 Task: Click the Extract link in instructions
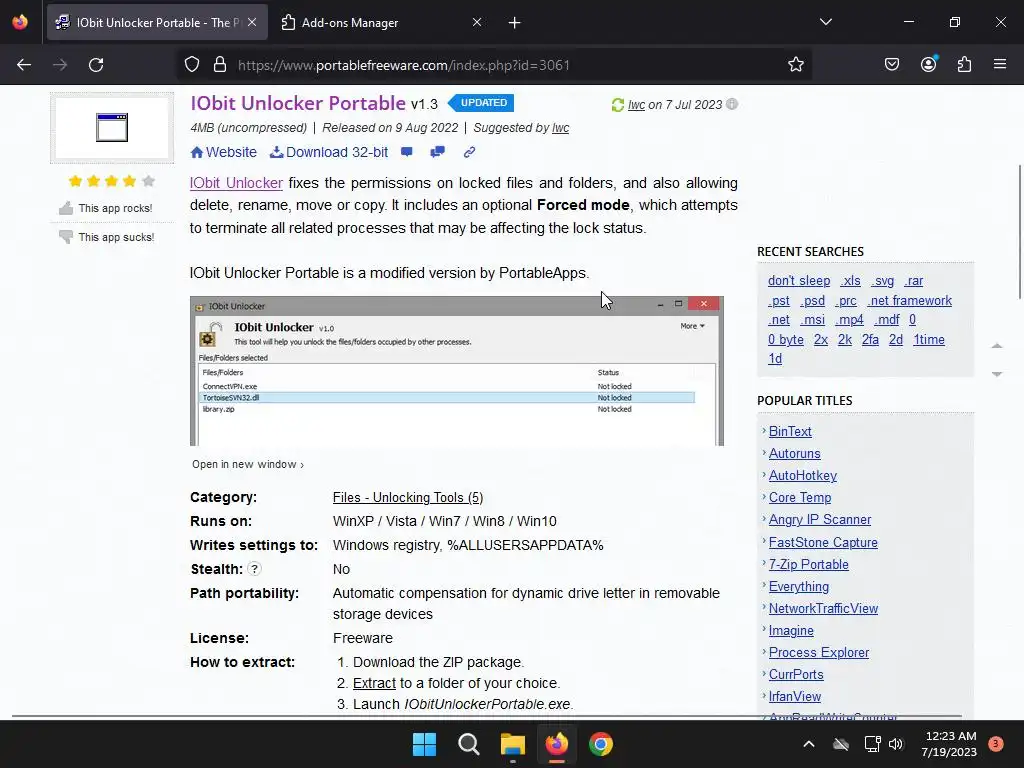[374, 683]
